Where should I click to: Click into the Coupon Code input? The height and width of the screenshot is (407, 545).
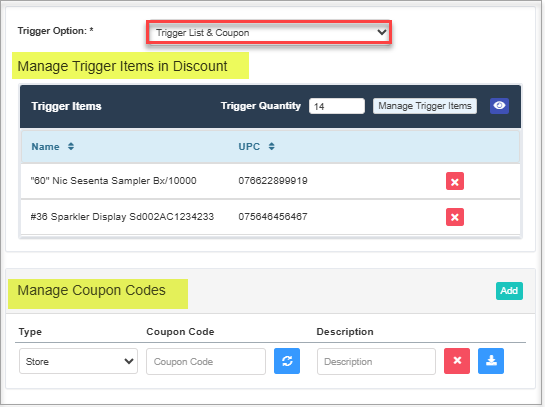(x=206, y=361)
